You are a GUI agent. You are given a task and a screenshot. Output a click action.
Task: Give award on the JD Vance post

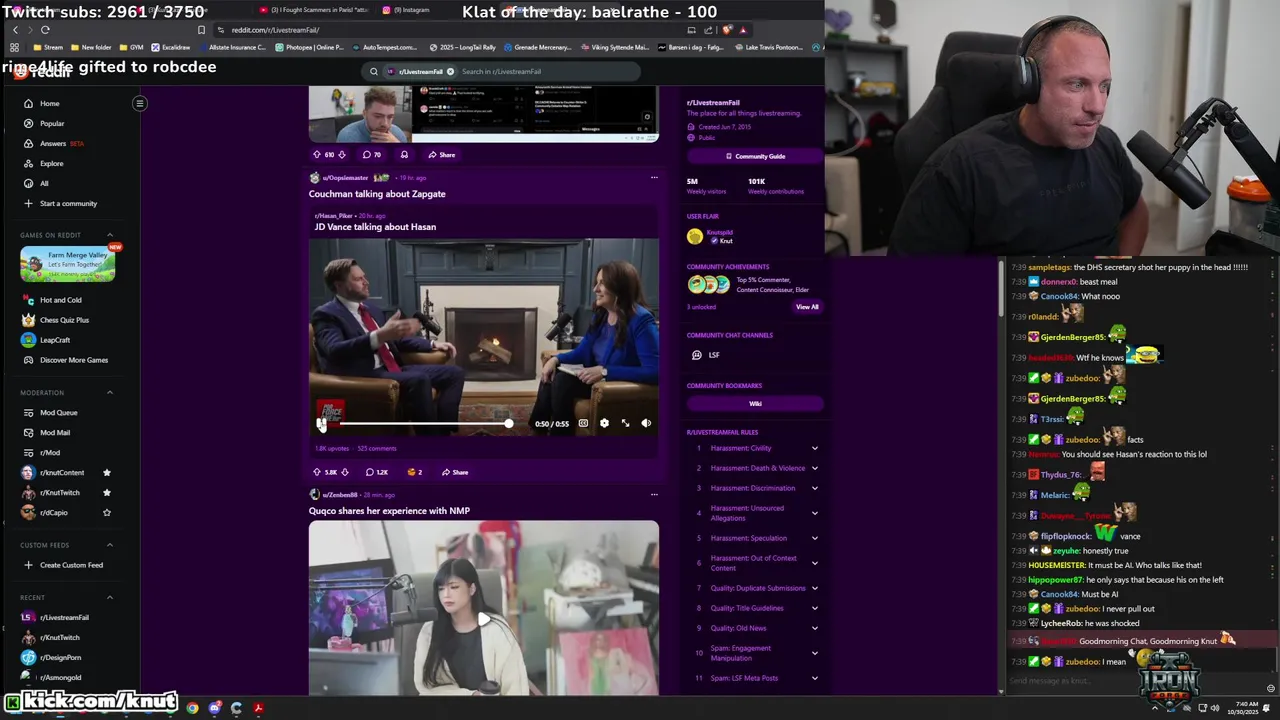tap(415, 472)
